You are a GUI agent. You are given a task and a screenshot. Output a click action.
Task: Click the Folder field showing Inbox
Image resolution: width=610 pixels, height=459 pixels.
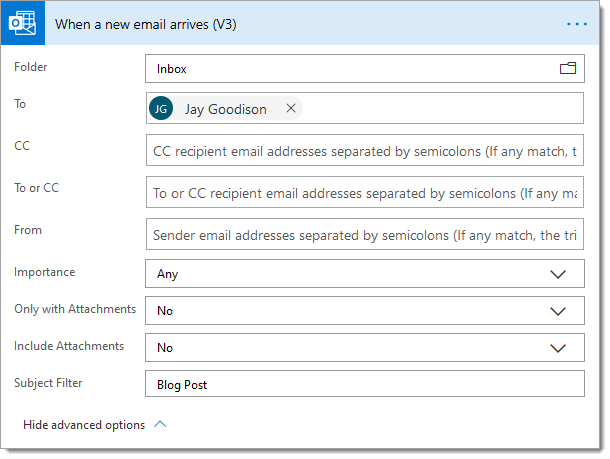[365, 68]
